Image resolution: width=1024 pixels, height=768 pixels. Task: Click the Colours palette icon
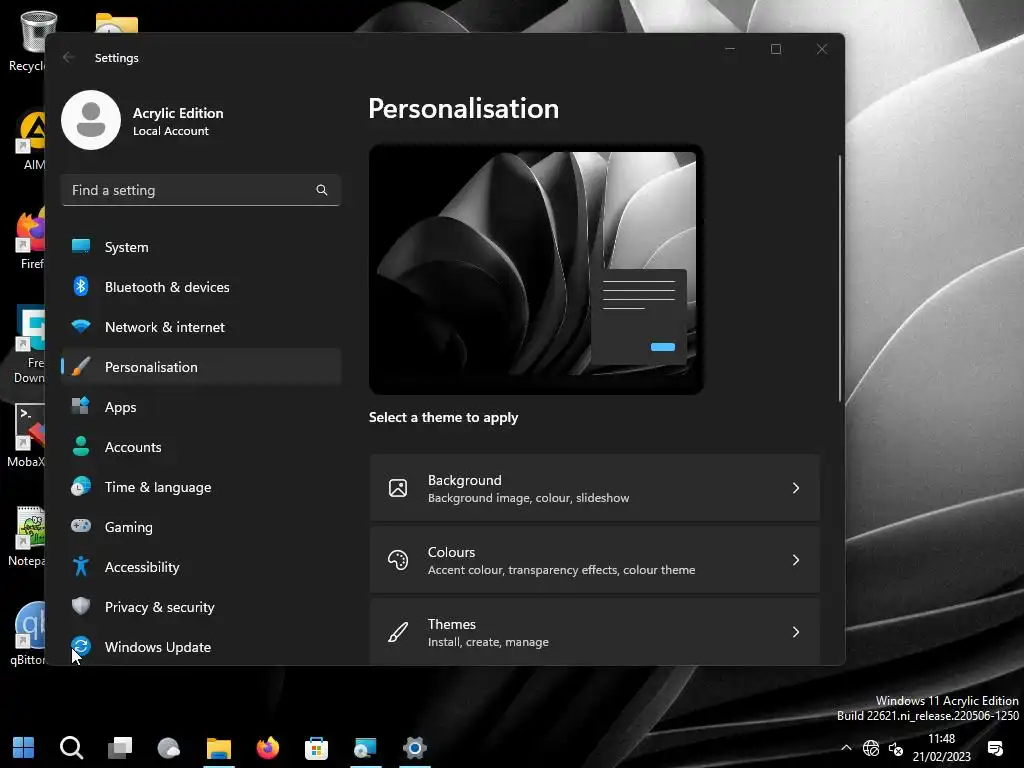pos(398,560)
